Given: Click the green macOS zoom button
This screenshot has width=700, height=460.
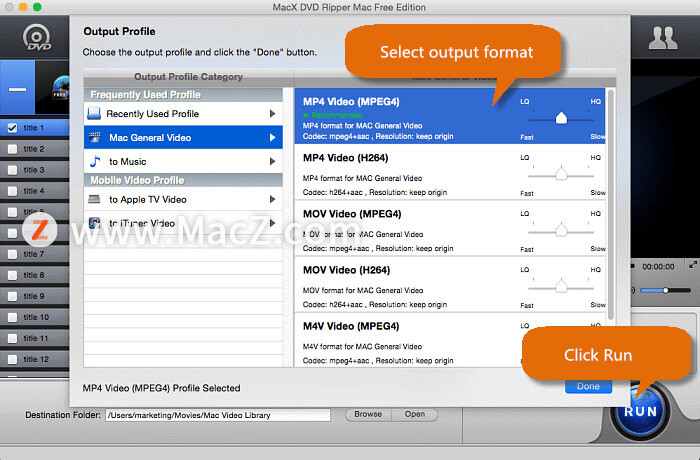Looking at the screenshot, I should [38, 7].
